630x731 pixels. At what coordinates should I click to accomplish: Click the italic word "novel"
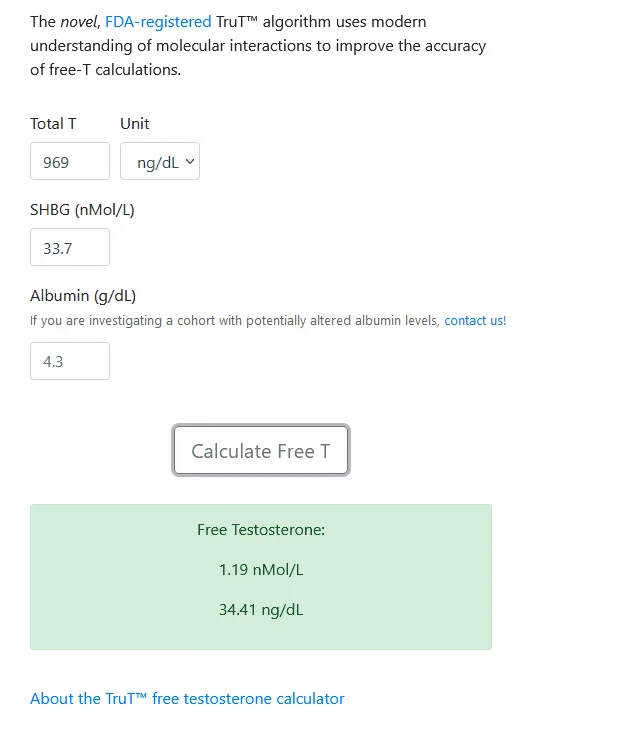(79, 21)
